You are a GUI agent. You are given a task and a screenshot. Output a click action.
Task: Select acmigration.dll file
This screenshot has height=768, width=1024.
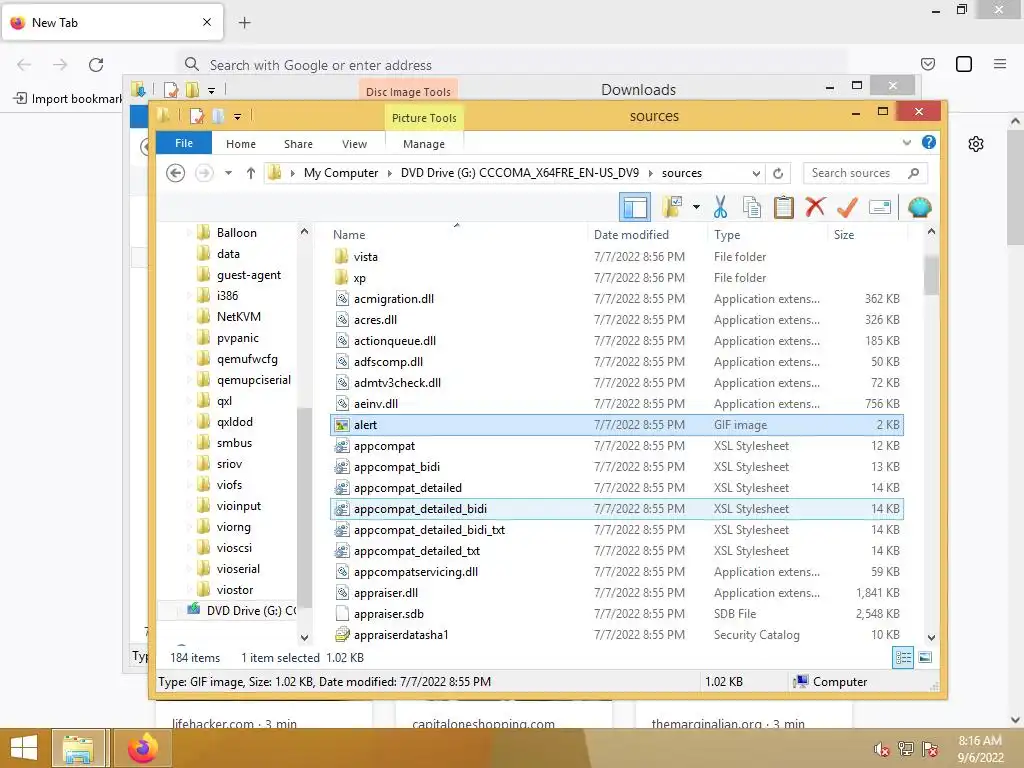click(616, 298)
